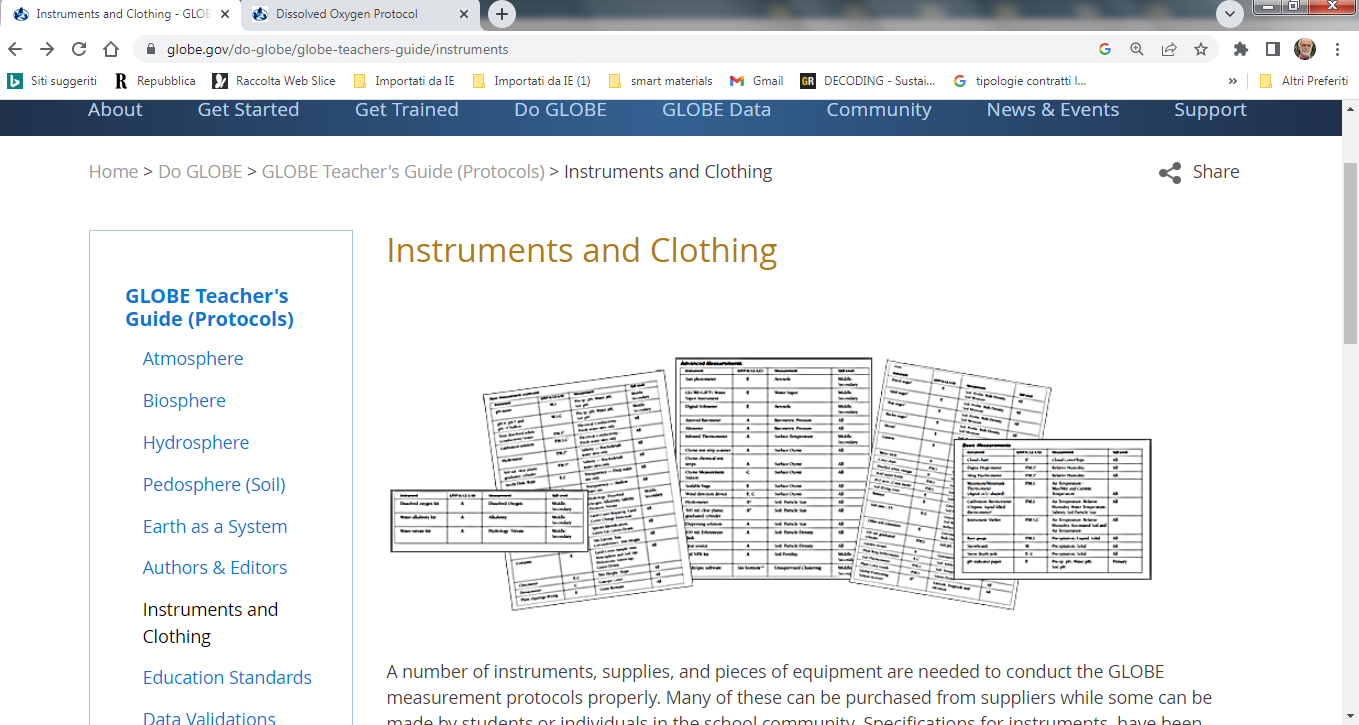This screenshot has height=725, width=1359.
Task: Show more bookmarks with double chevron
Action: pyautogui.click(x=1233, y=81)
